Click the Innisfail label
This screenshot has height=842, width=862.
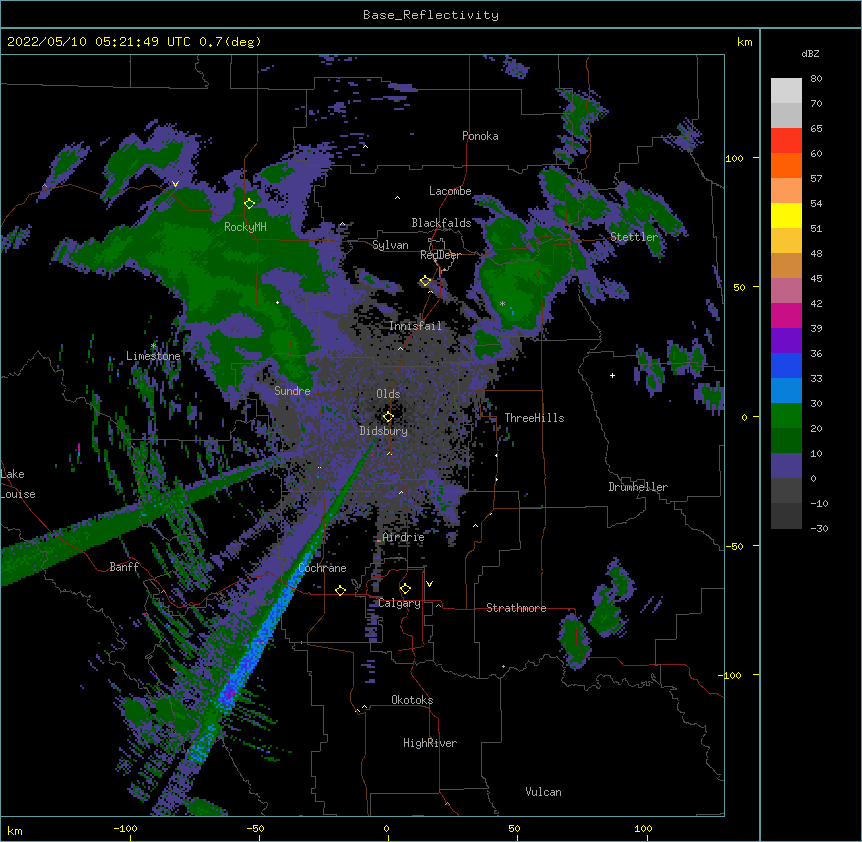click(x=415, y=326)
